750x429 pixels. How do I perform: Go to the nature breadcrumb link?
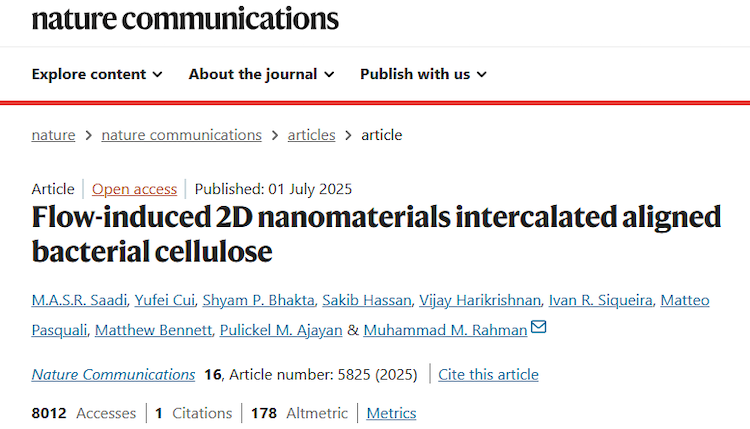click(53, 135)
